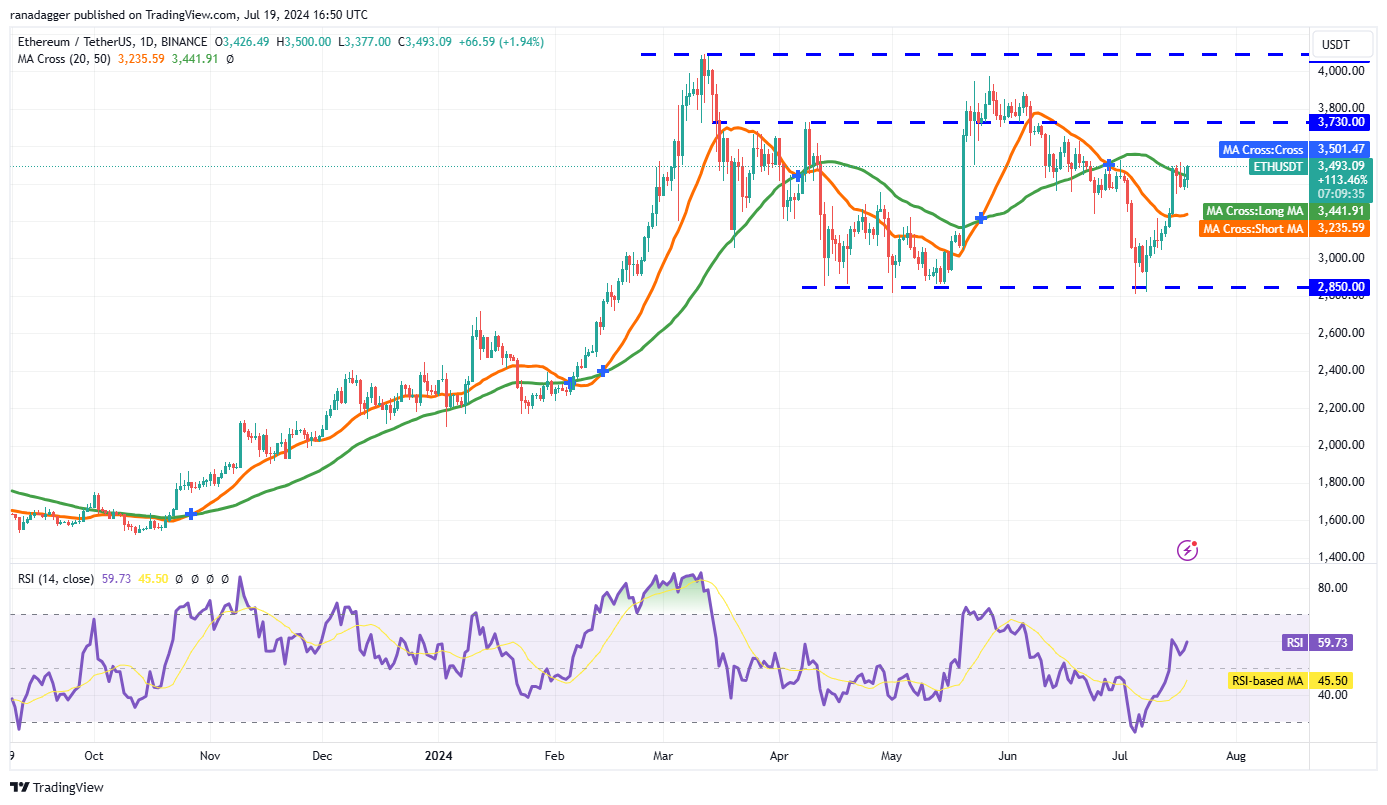
Task: Click purple 59.73 in the RSI legend
Action: [115, 578]
